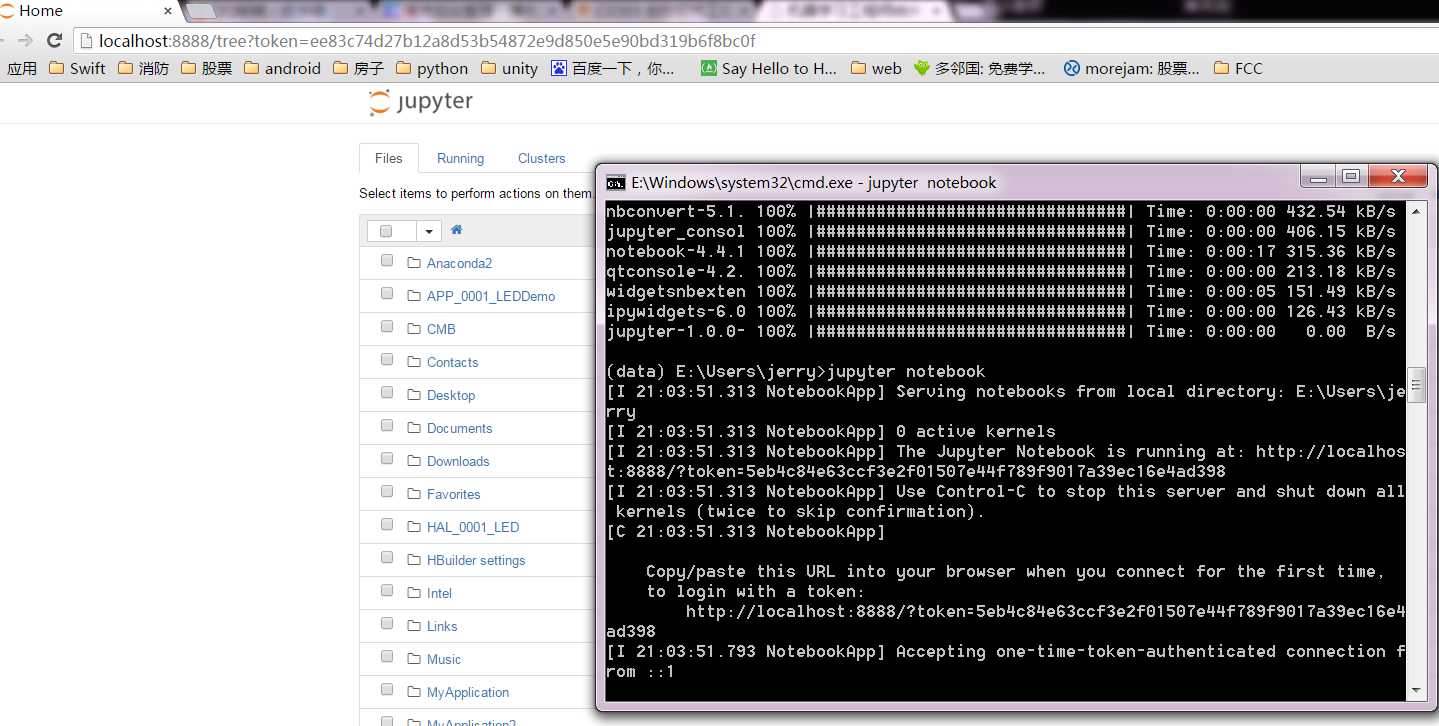Switch to the Files tab
Screen dimensions: 1439x726
[389, 158]
